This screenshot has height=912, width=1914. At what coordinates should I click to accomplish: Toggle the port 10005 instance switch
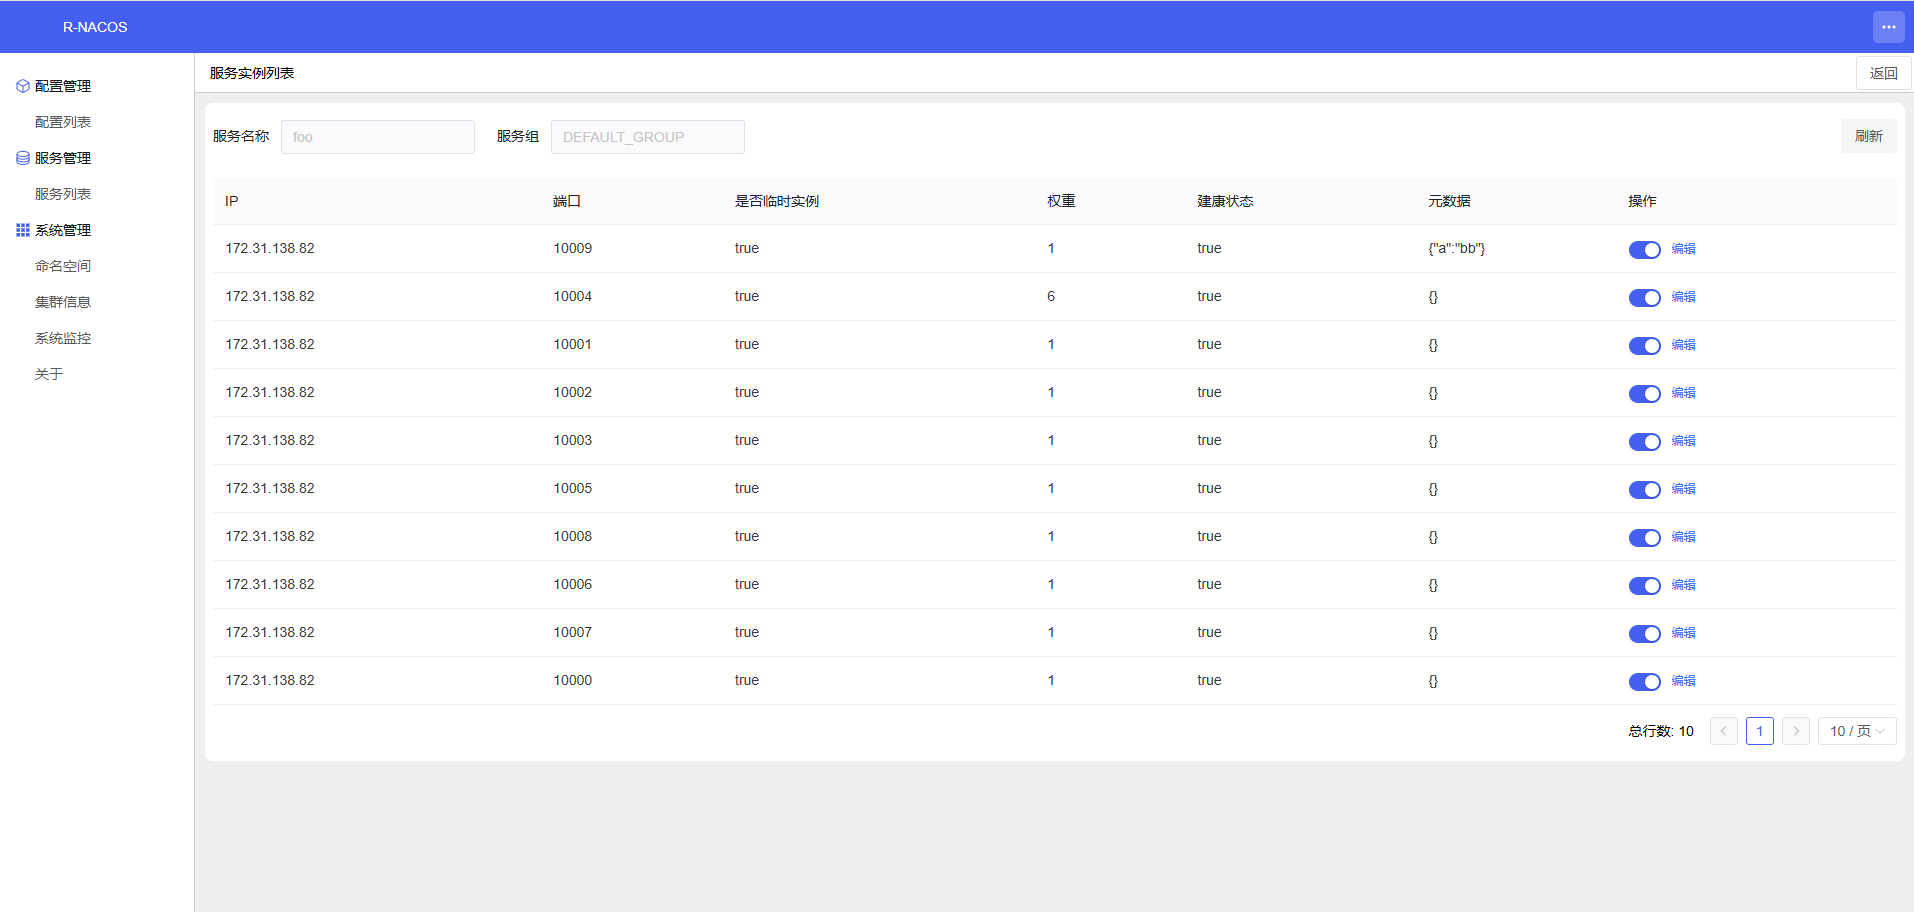click(1644, 490)
